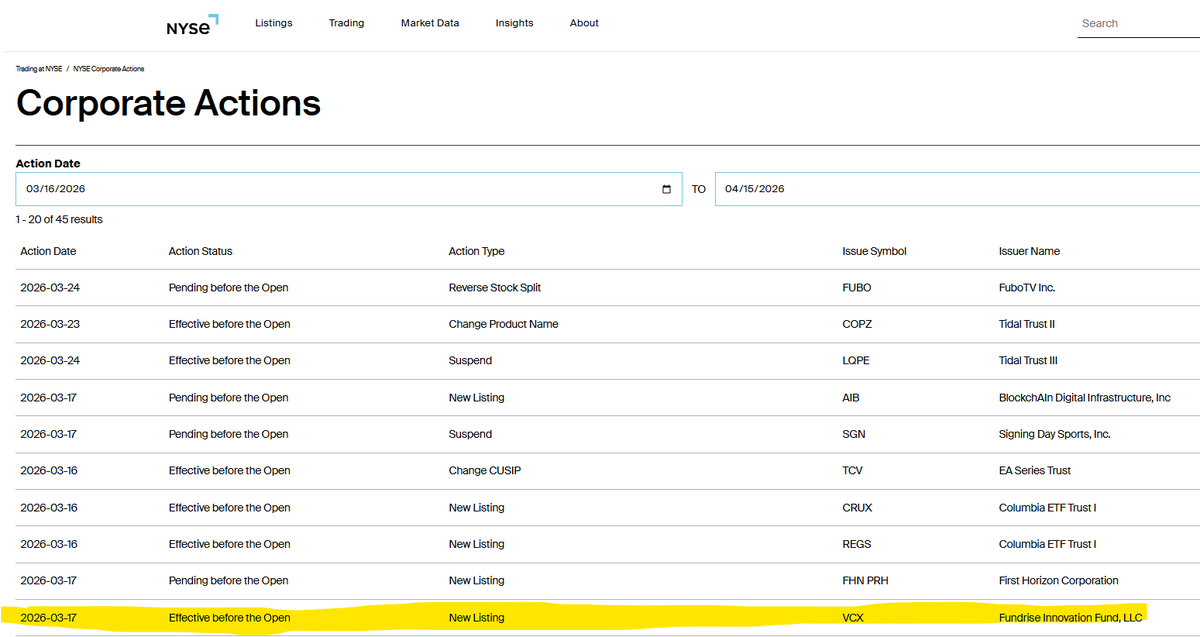Open the Listings menu
This screenshot has height=637, width=1200.
tap(274, 23)
